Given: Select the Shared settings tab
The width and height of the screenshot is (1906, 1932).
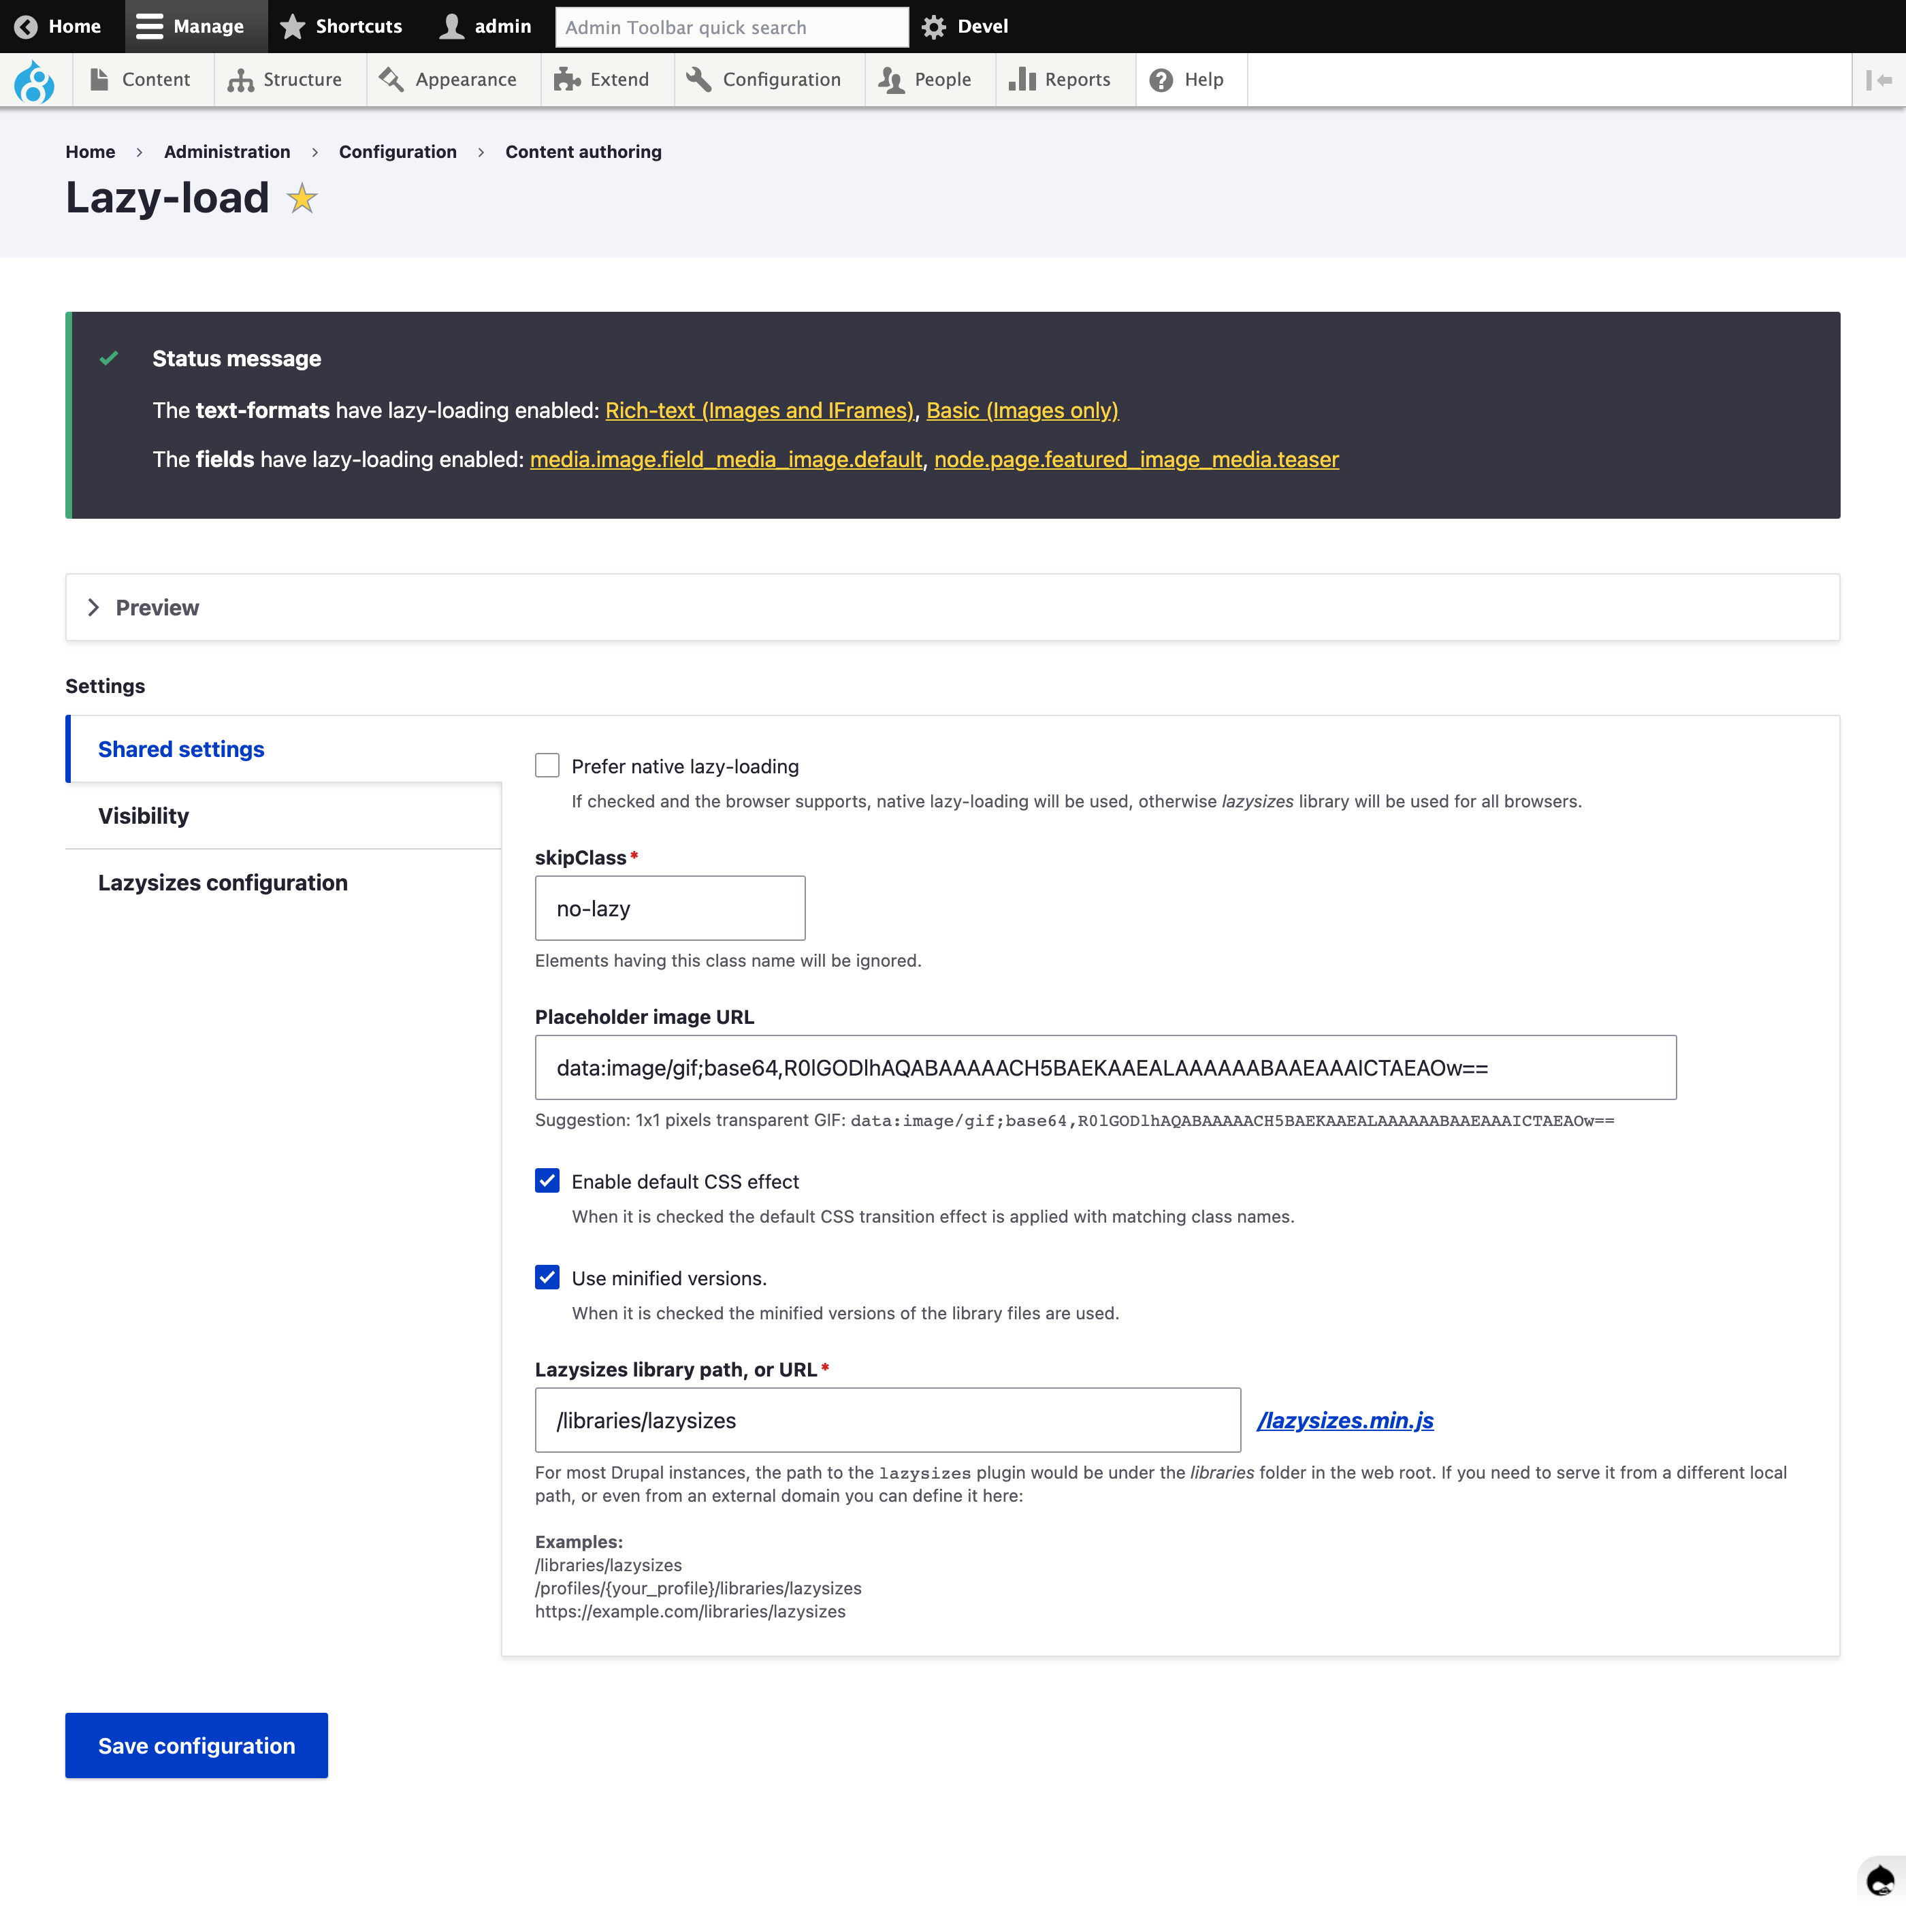Looking at the screenshot, I should [182, 749].
